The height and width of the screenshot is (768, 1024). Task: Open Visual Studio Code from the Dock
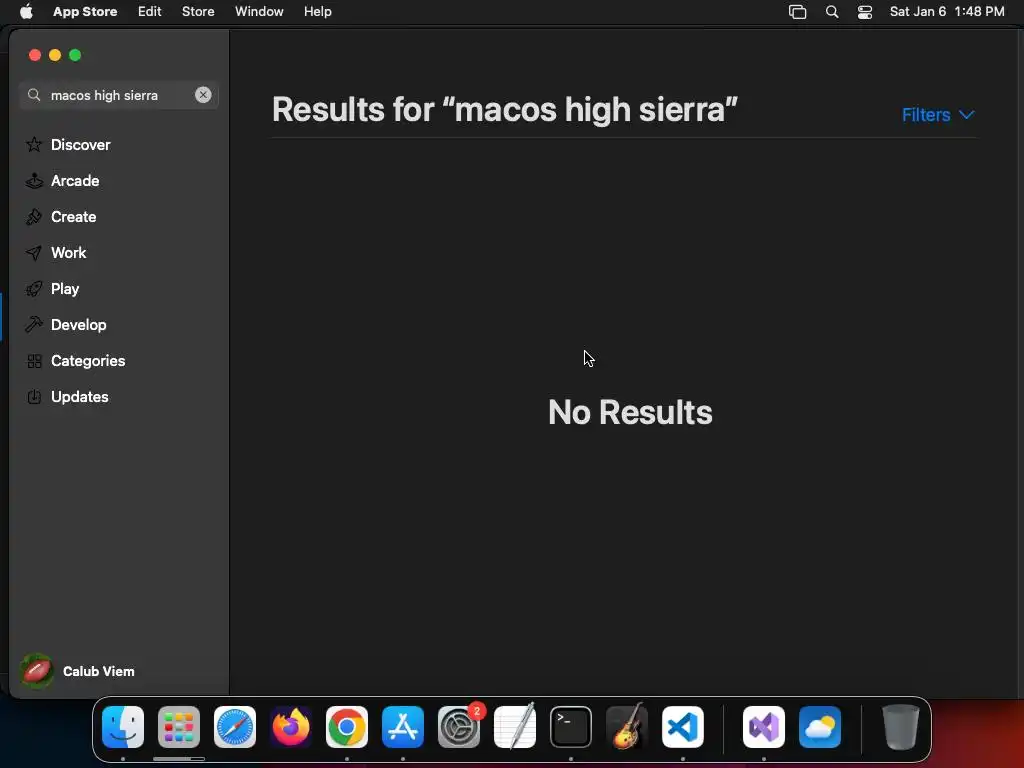click(682, 727)
